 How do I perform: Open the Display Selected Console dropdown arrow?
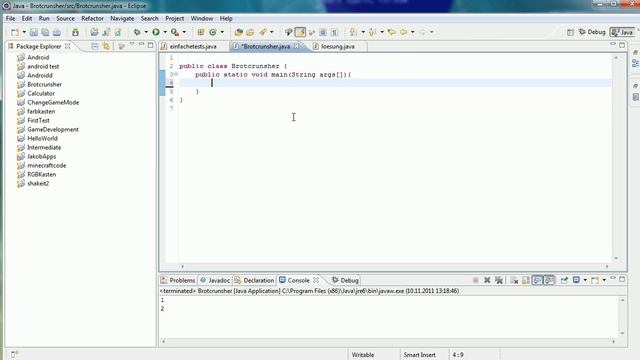tap(585, 280)
